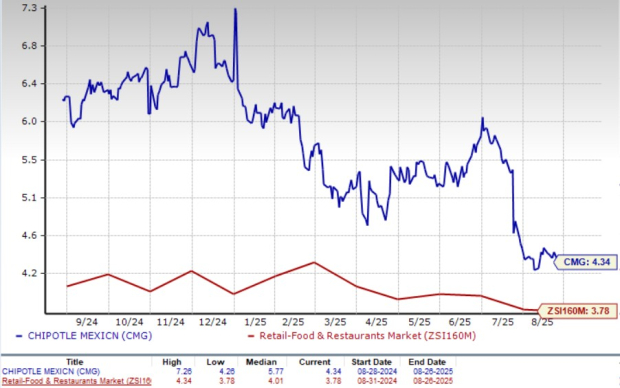
Task: Click CMG start date 08-28-2024
Action: click(x=376, y=372)
